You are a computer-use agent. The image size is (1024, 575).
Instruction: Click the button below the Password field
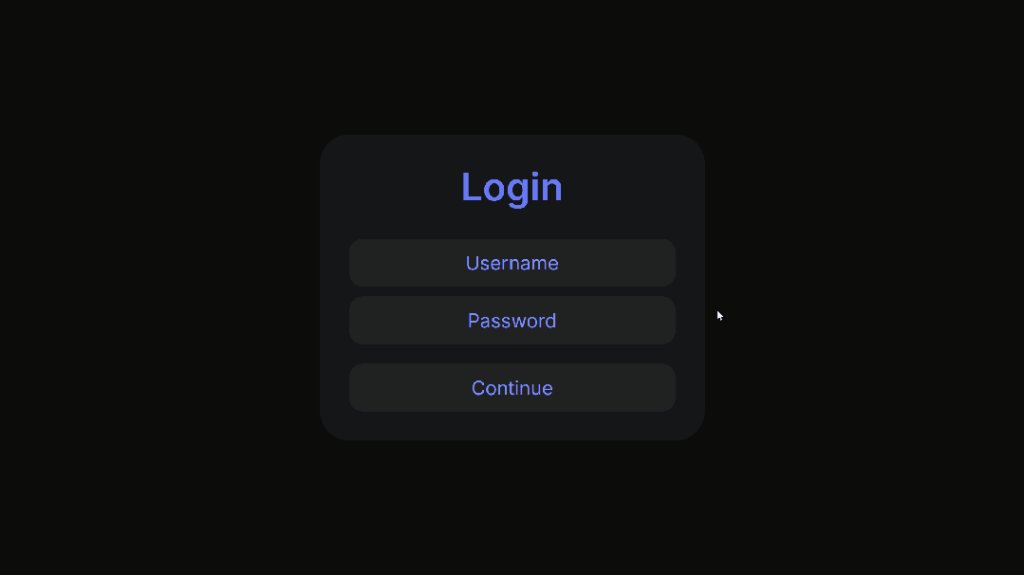(512, 387)
